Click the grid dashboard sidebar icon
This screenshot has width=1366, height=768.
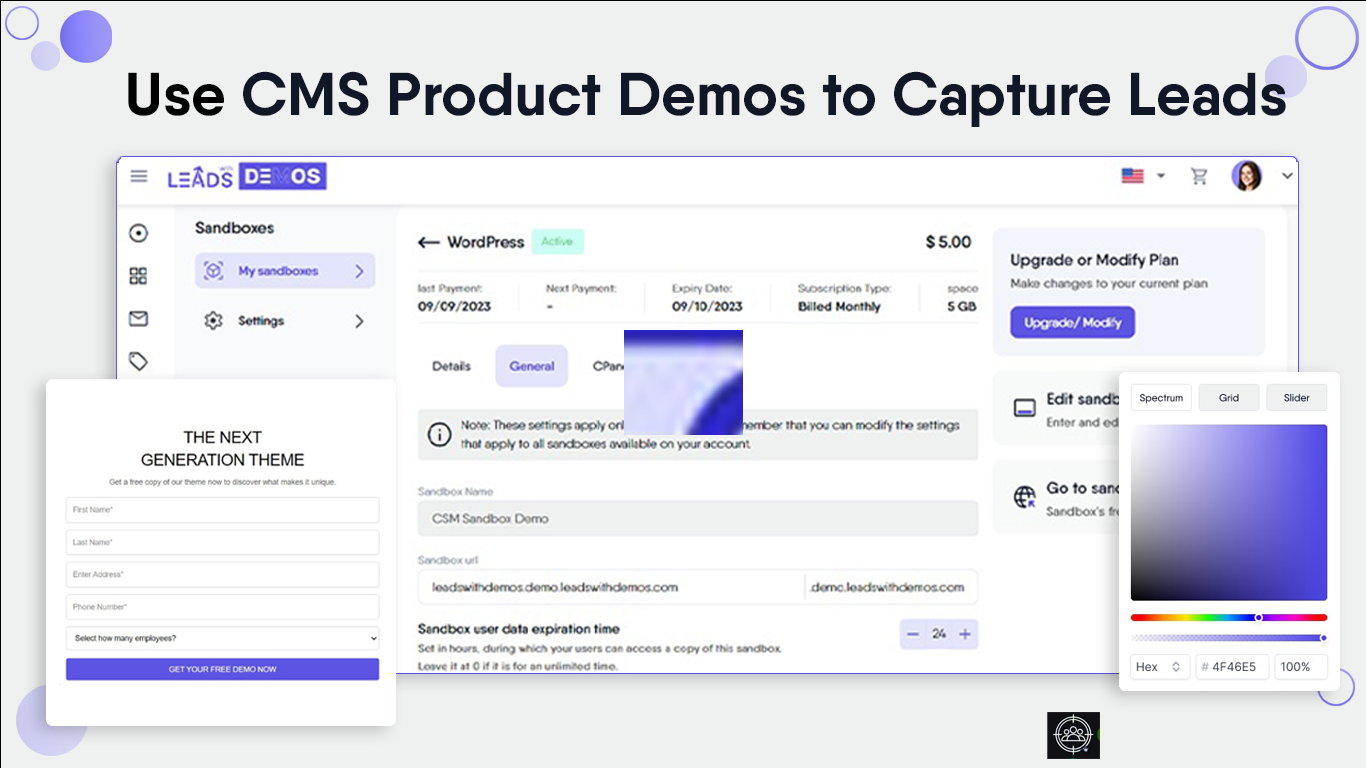(x=139, y=276)
